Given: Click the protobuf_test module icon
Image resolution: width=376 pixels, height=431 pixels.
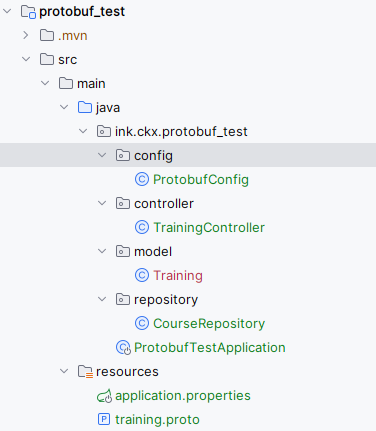Looking at the screenshot, I should click(x=28, y=11).
